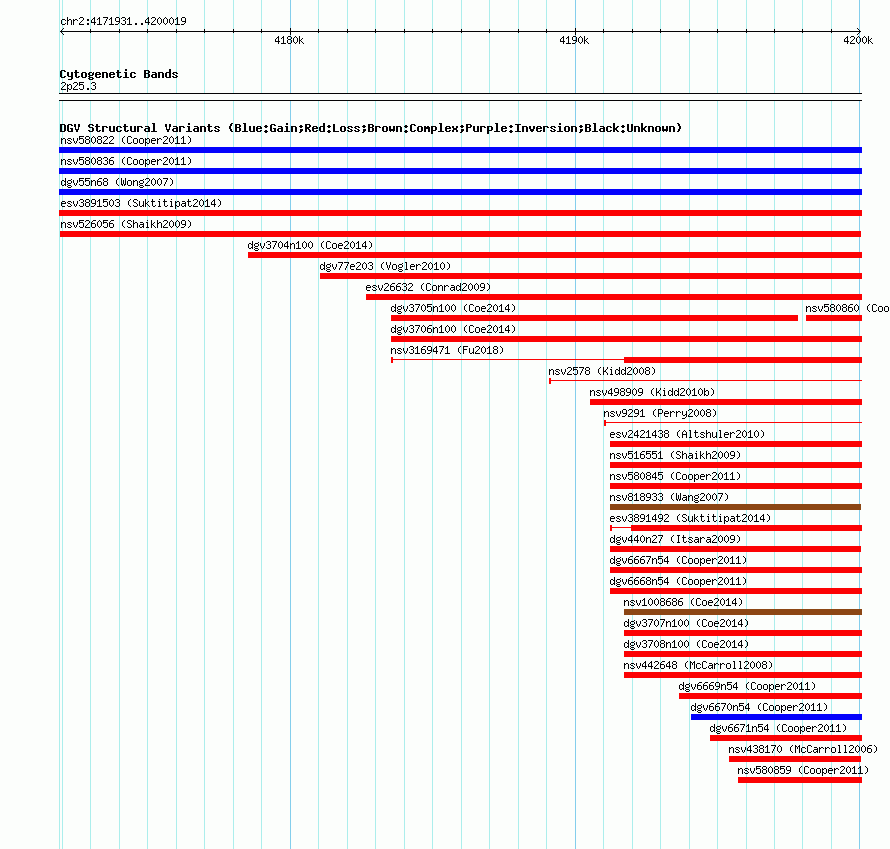Click the nsv516551 (Shaikh2009) label
The height and width of the screenshot is (849, 890).
pos(675,455)
